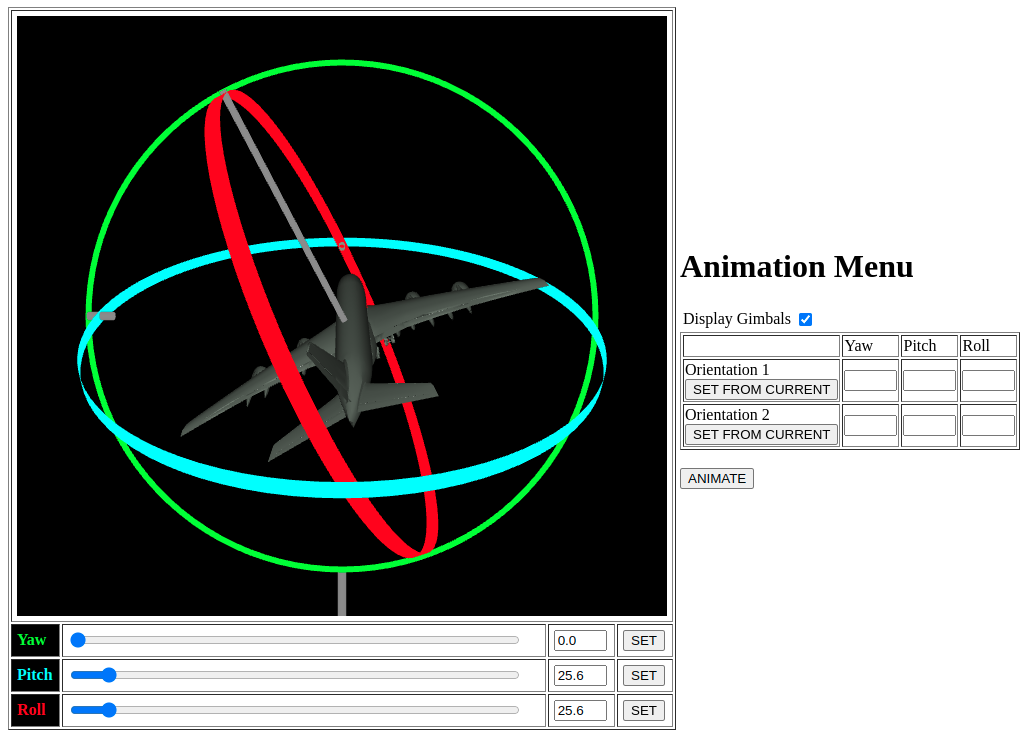1032x733 pixels.
Task: Click Orientation 2 Pitch input field
Action: pos(929,425)
